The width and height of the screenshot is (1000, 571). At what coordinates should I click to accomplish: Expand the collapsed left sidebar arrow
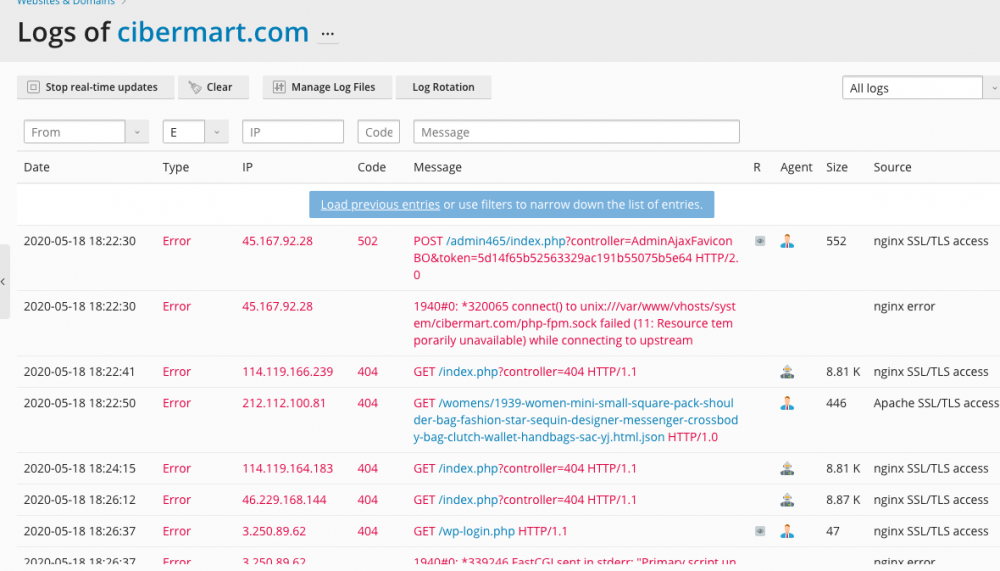coord(4,281)
